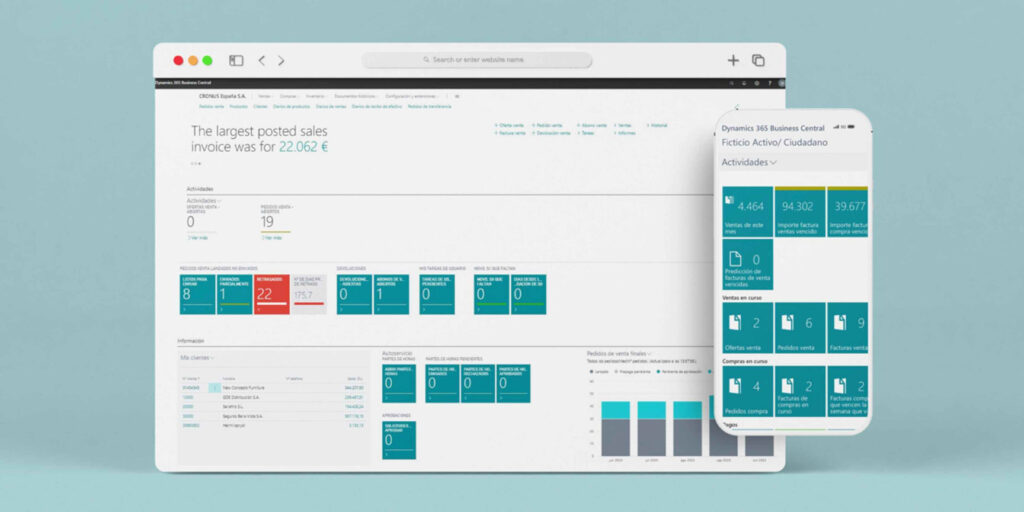Open the Ventas de este mes tile on phone
Screen dimensions: 1024x512
tap(747, 211)
